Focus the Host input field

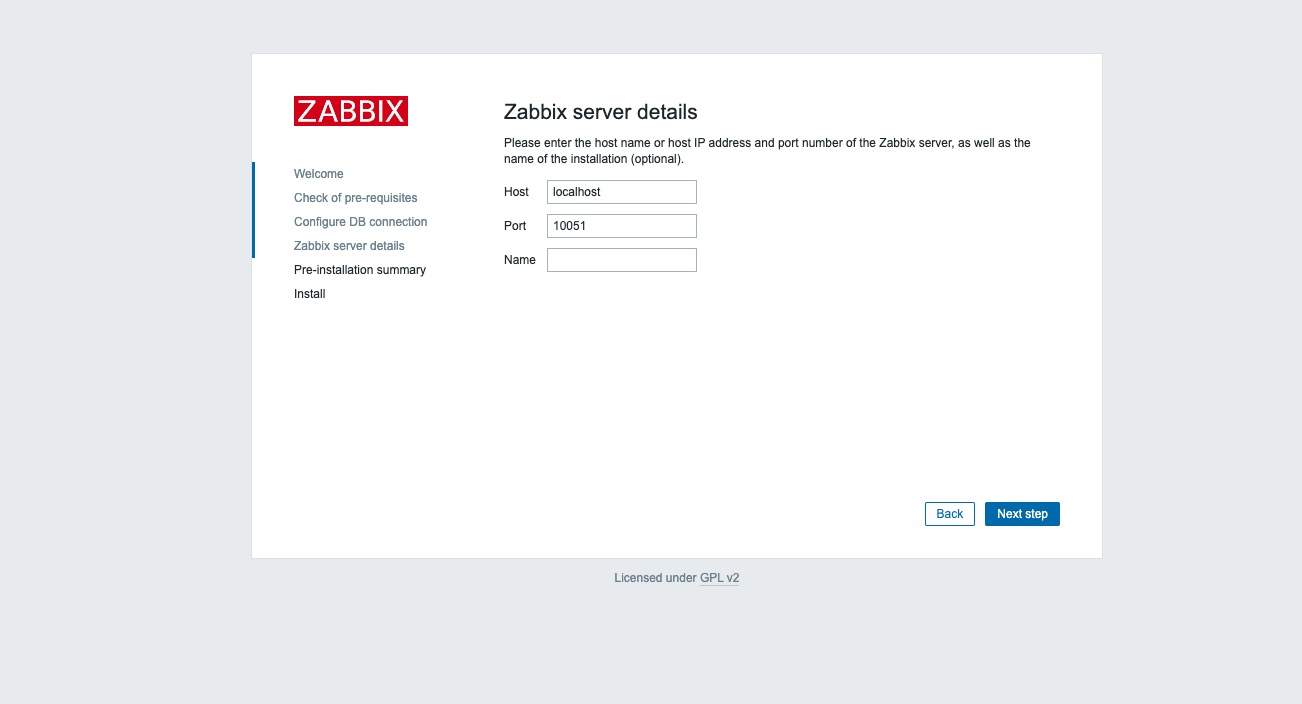click(622, 192)
